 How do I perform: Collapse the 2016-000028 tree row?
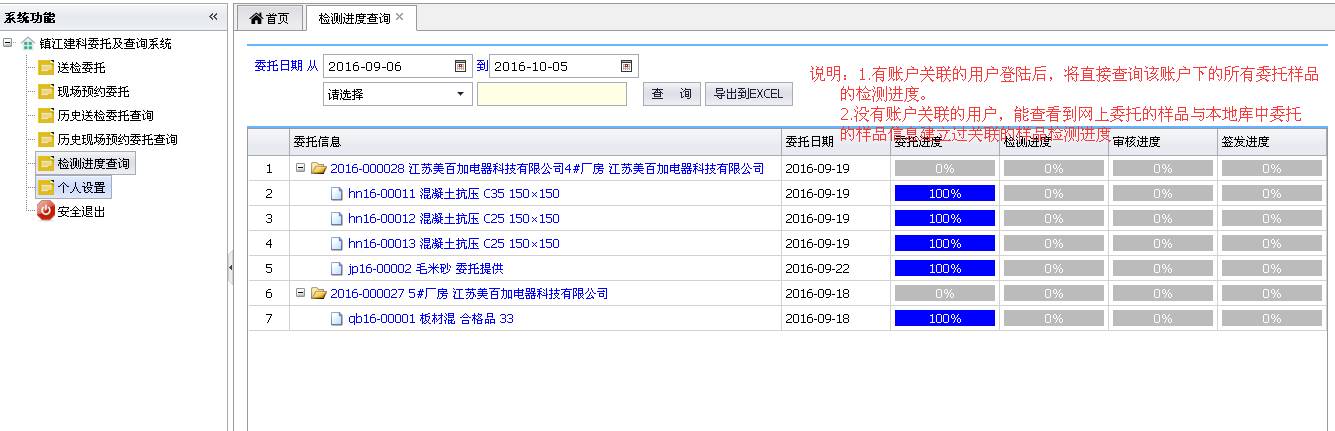point(301,168)
